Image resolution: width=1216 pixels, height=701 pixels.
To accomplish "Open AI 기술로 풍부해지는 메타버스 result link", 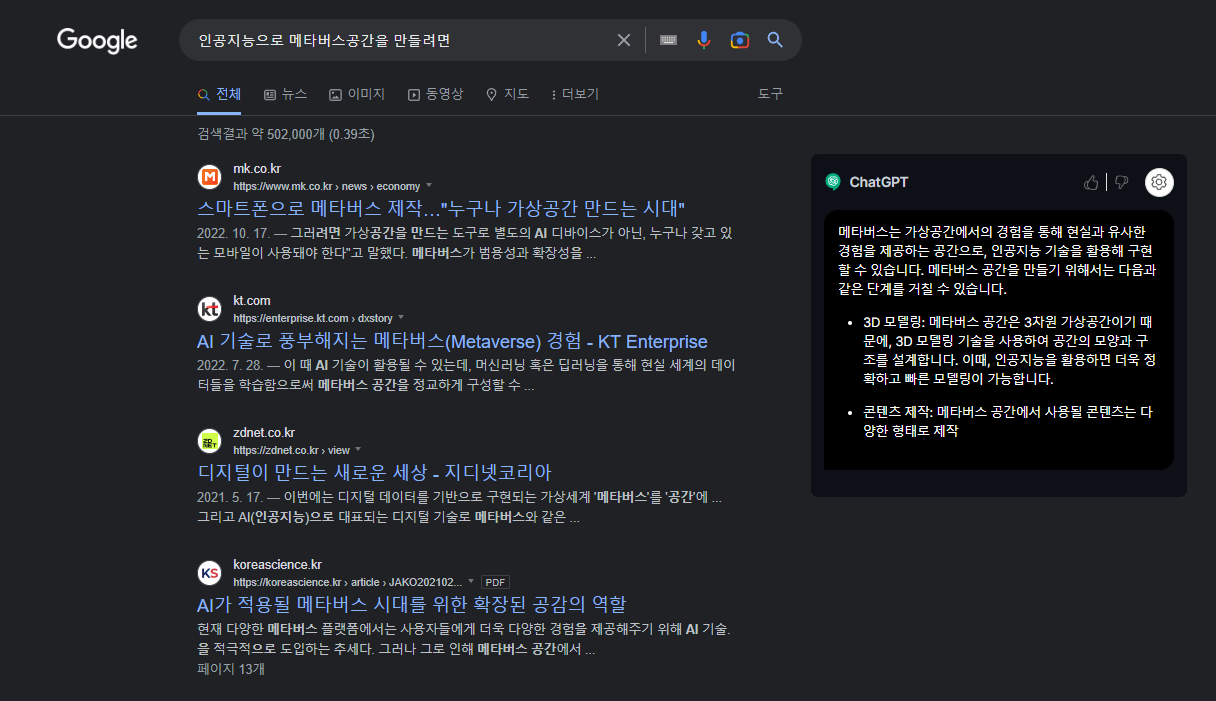I will click(452, 341).
